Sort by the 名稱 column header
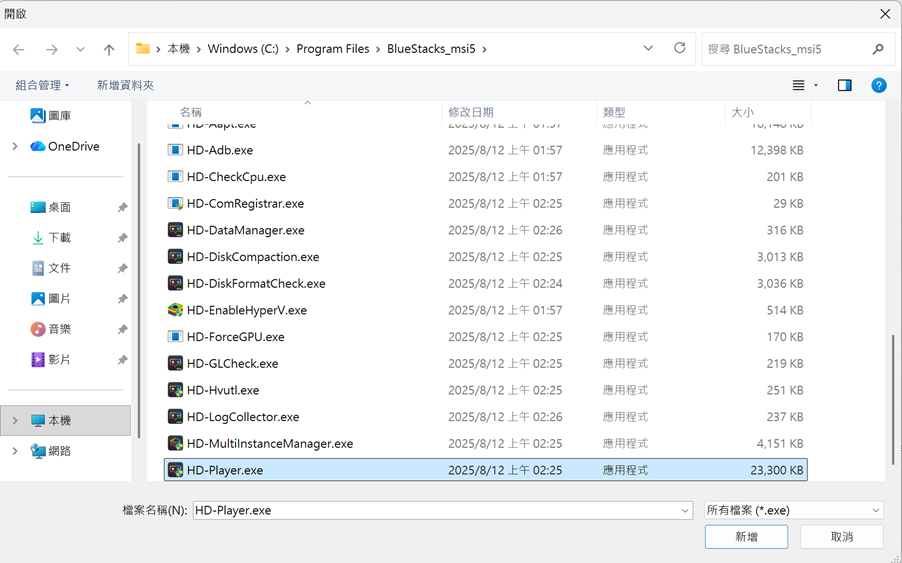 190,112
